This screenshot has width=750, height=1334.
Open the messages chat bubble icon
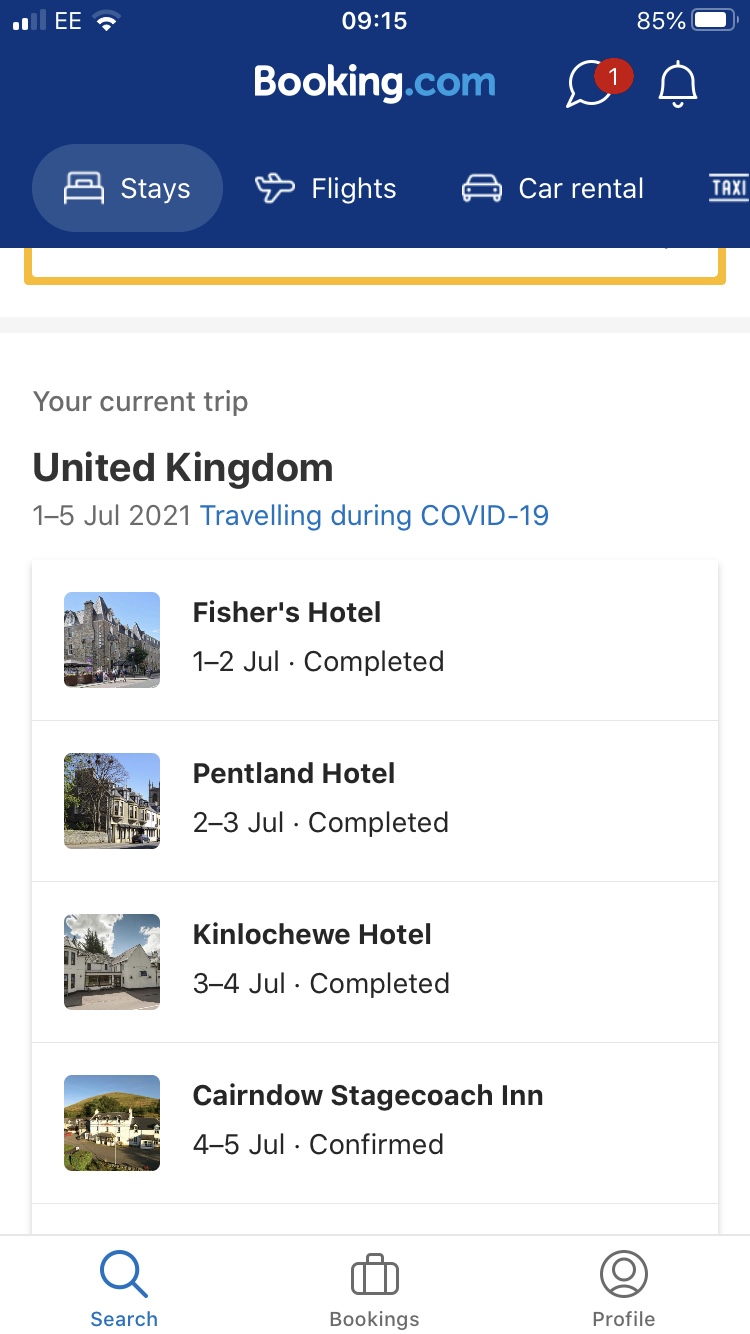tap(591, 85)
